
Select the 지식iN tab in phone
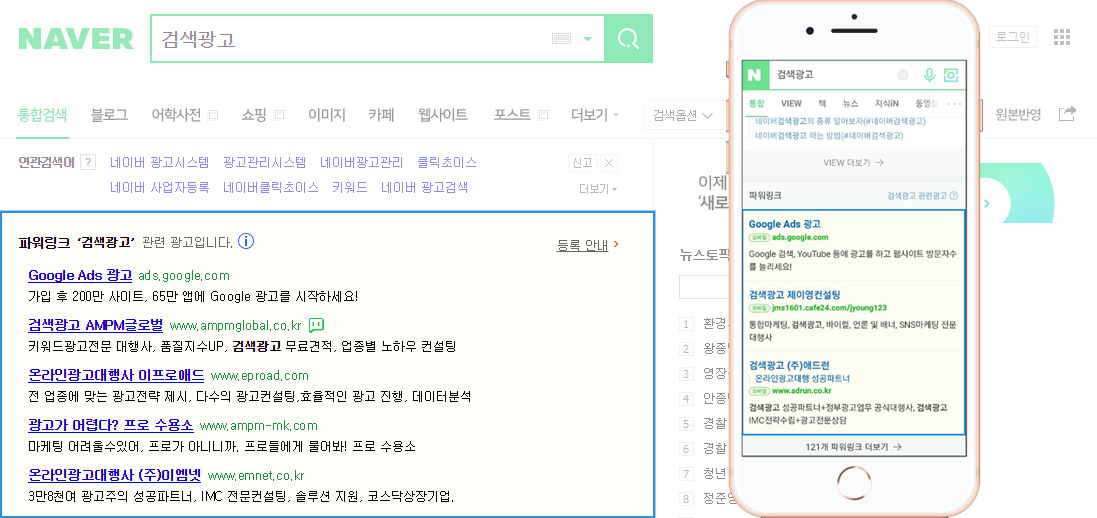click(x=887, y=104)
